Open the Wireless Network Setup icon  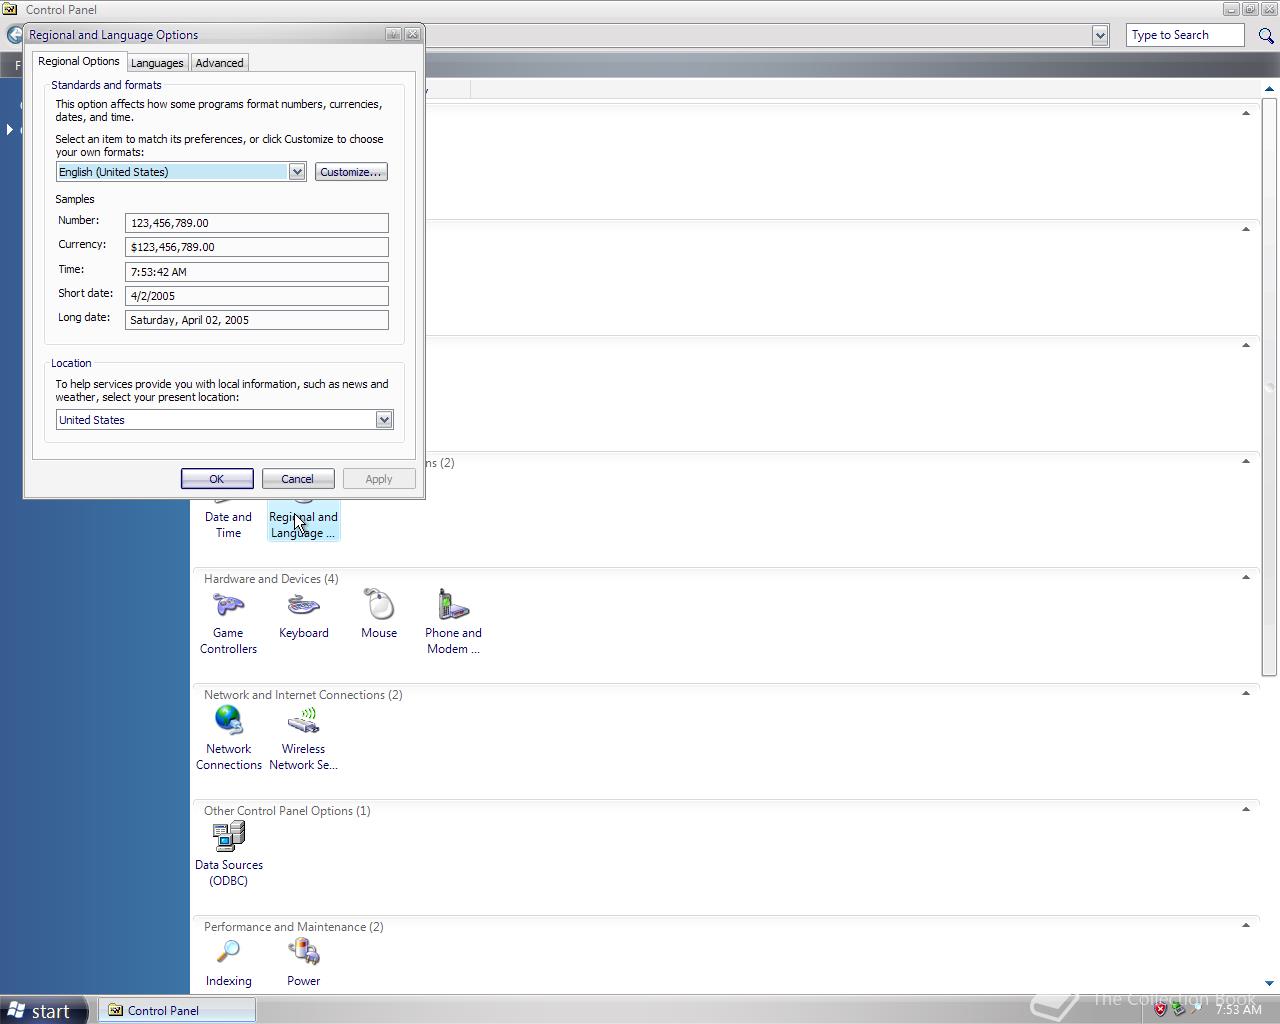click(303, 738)
